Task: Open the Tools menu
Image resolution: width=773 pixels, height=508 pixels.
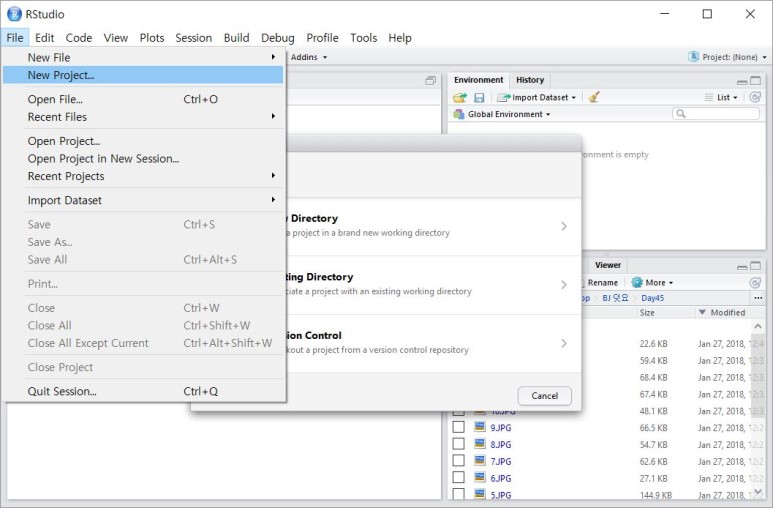Action: point(363,37)
